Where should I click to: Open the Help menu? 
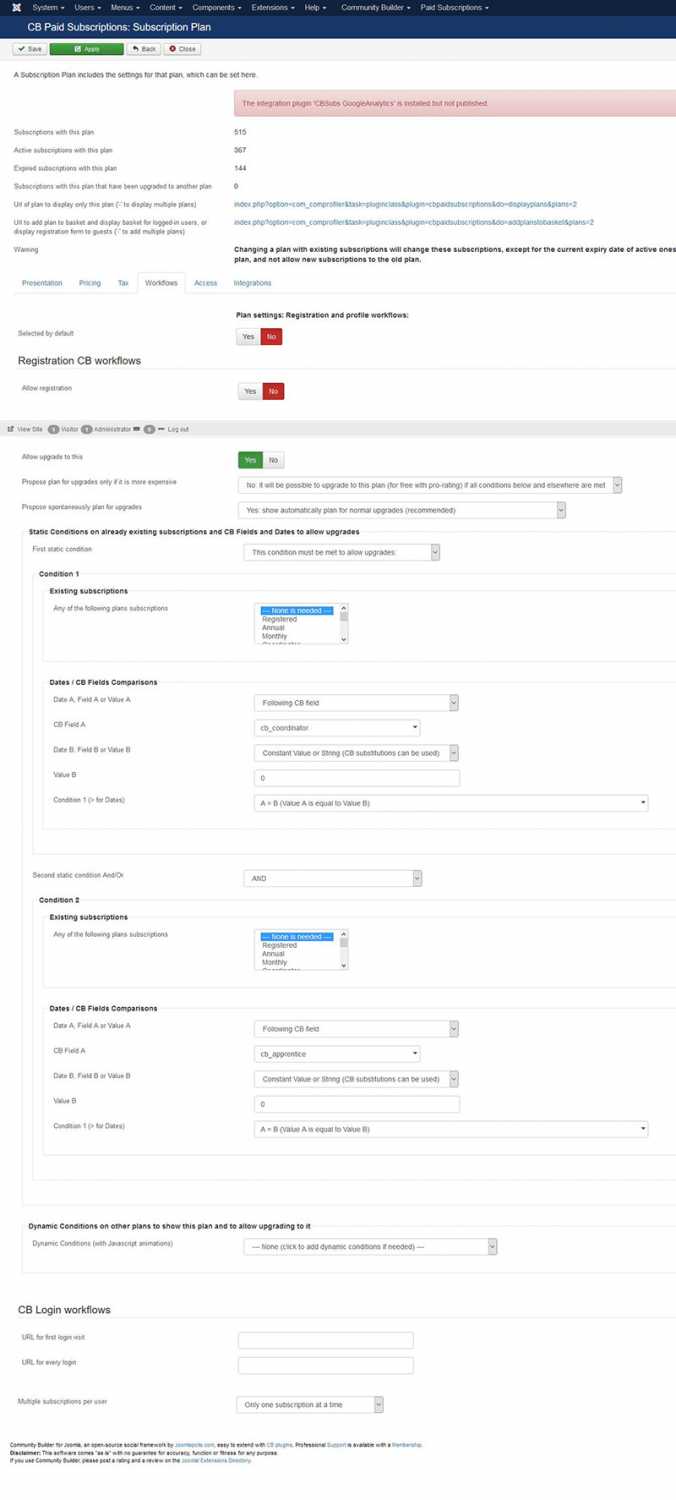click(x=315, y=7)
